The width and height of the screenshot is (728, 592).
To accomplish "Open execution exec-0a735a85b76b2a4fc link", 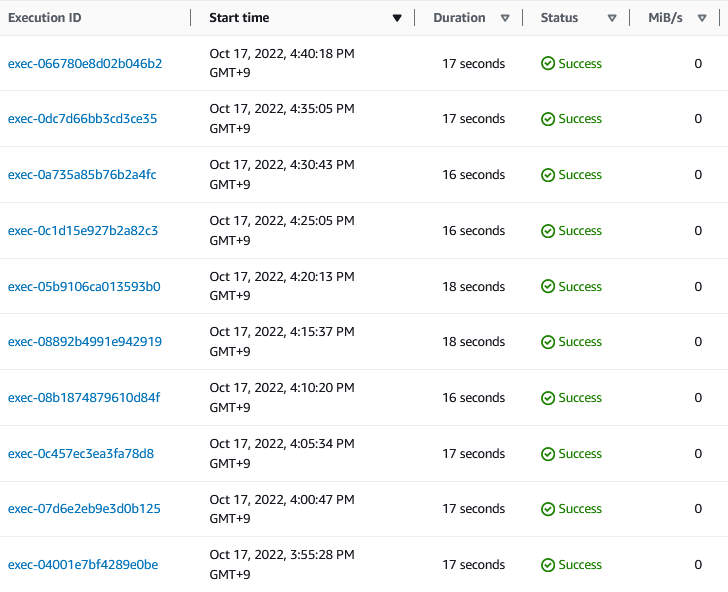I will pyautogui.click(x=82, y=175).
